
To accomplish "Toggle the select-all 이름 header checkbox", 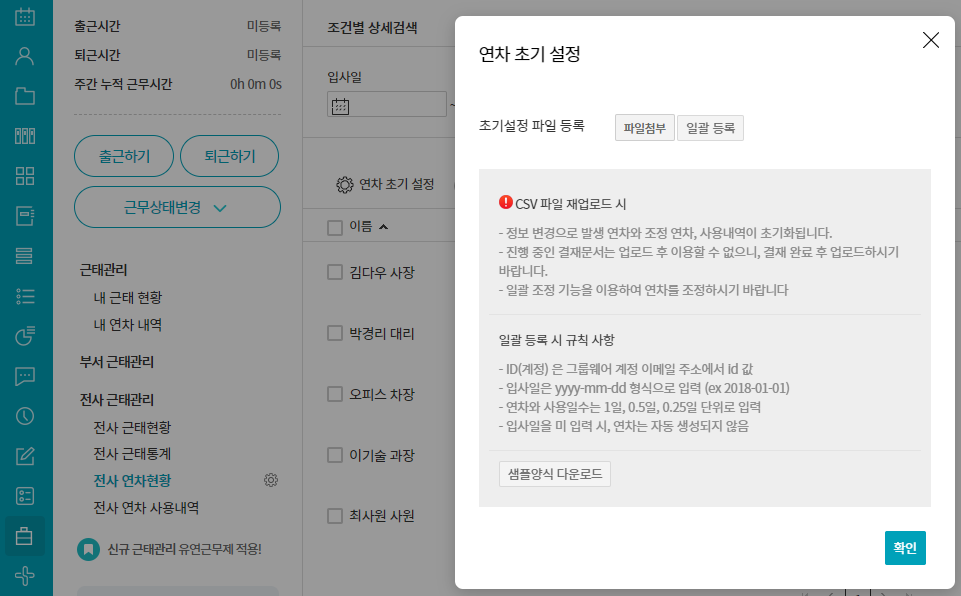I will pyautogui.click(x=335, y=227).
